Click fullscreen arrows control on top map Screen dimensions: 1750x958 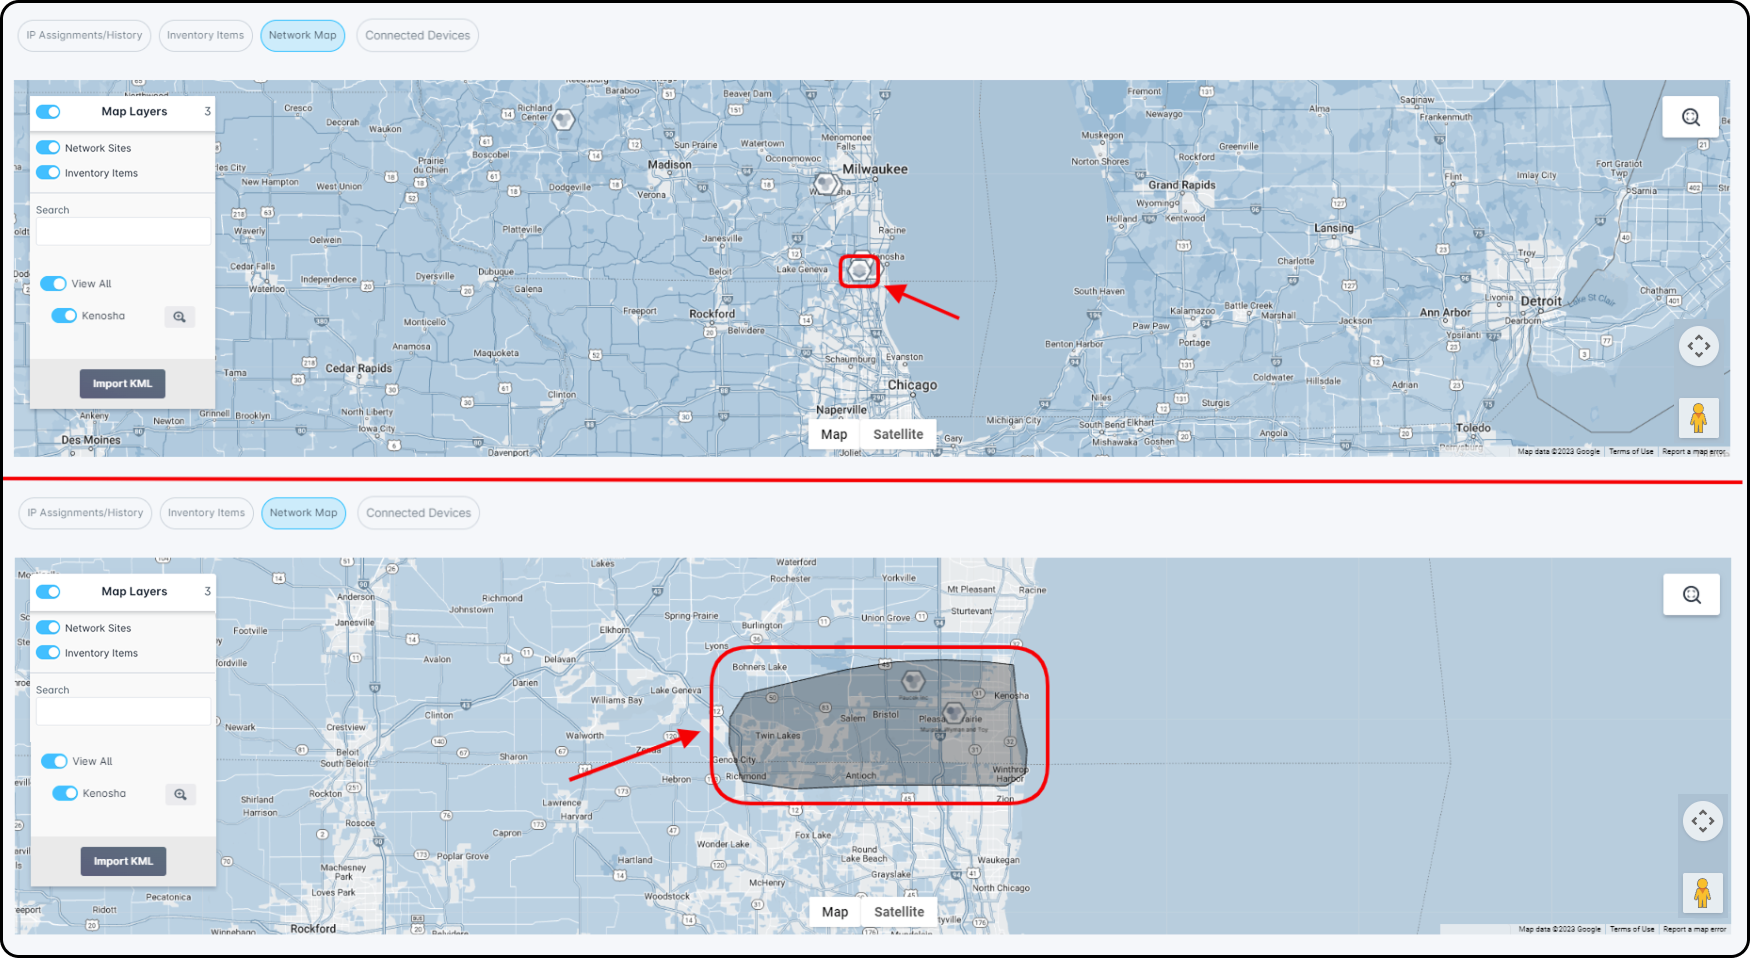tap(1699, 347)
